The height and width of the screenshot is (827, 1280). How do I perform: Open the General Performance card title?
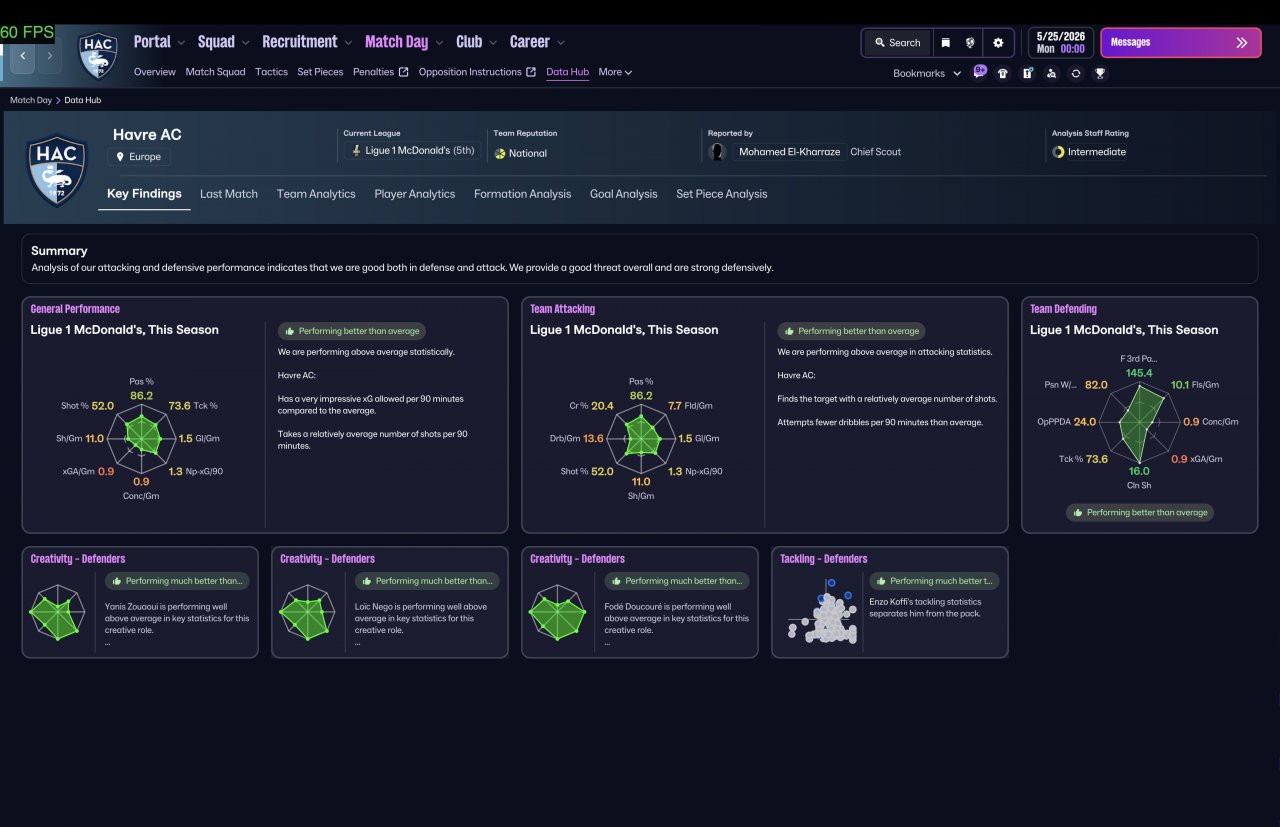coord(75,309)
